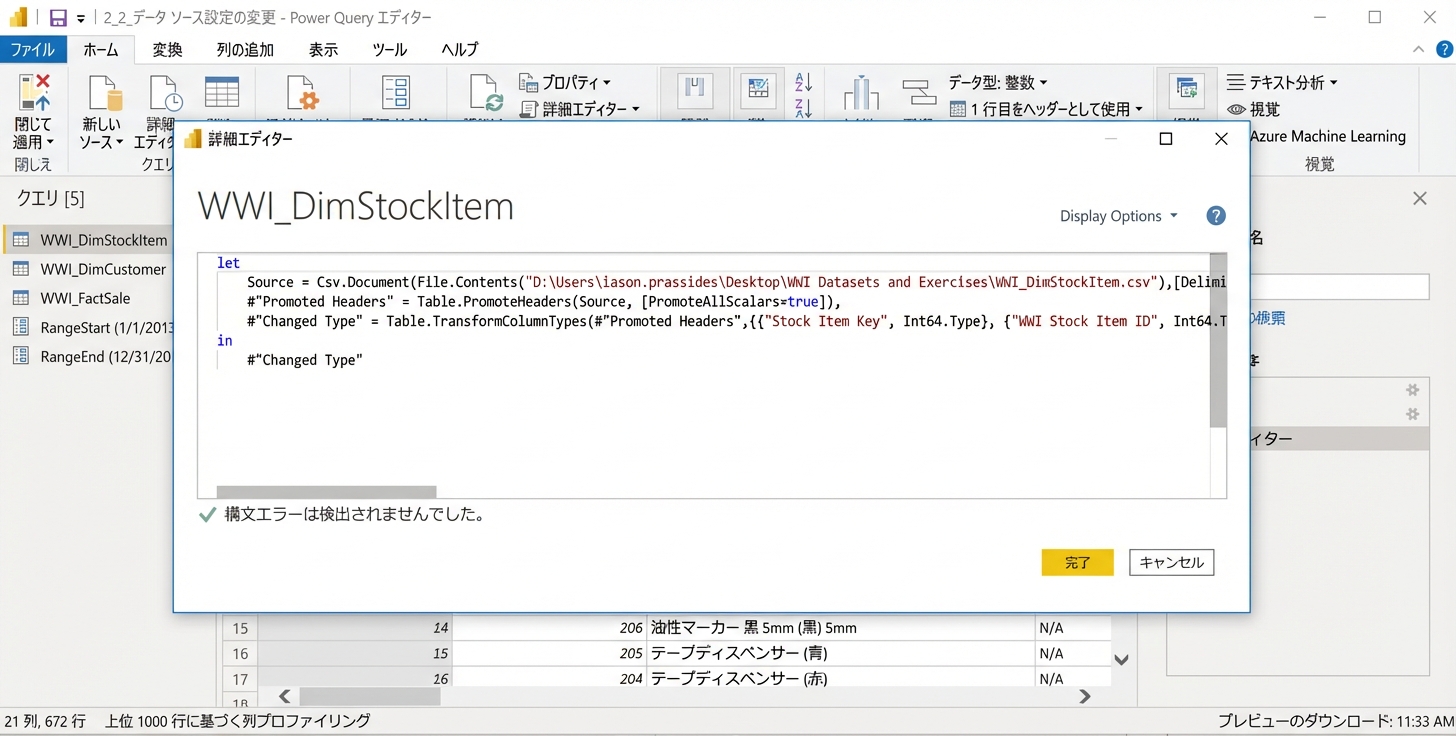Open the 1行目をヘッダーとして使用 dropdown arrow

point(1139,109)
